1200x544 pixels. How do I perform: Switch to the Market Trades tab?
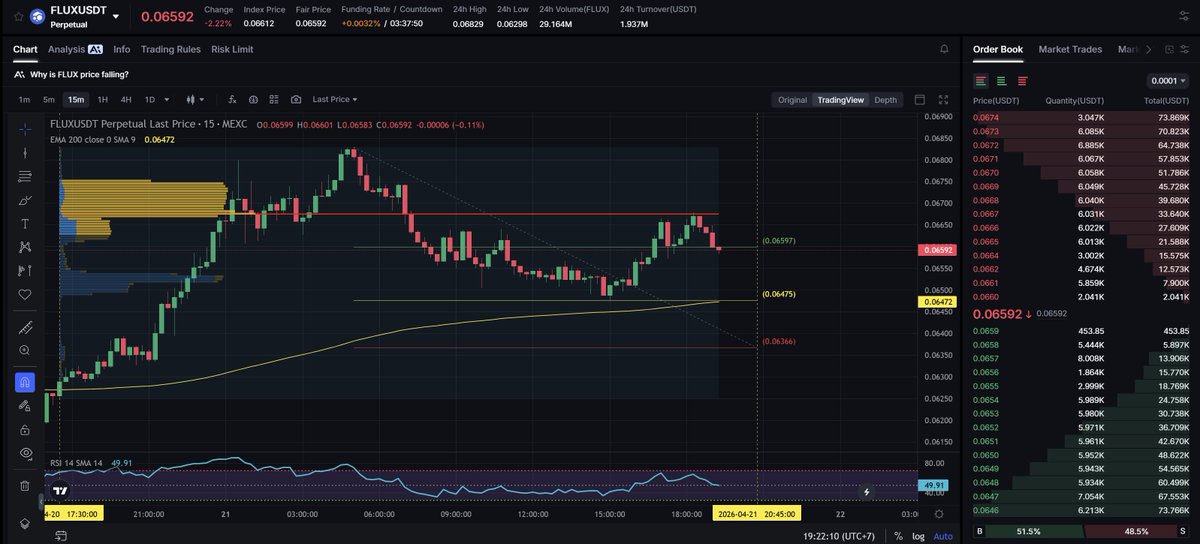point(1070,49)
